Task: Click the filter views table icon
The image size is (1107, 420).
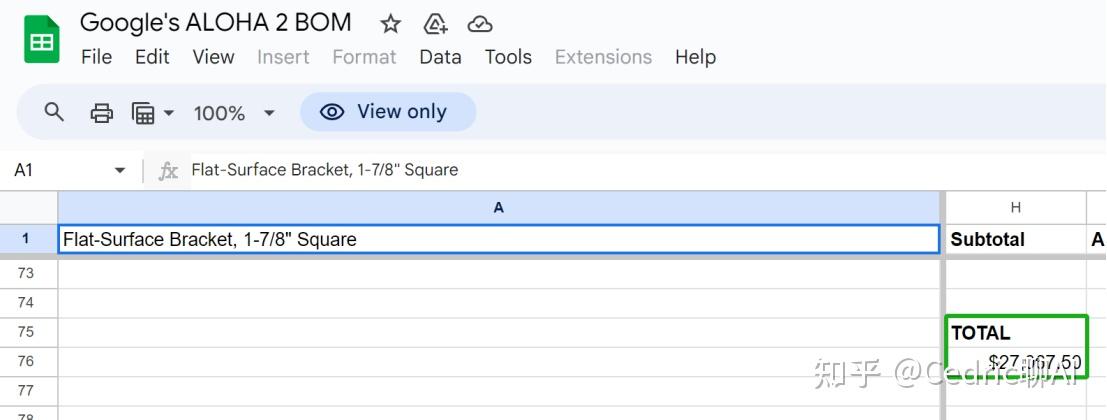Action: (143, 113)
